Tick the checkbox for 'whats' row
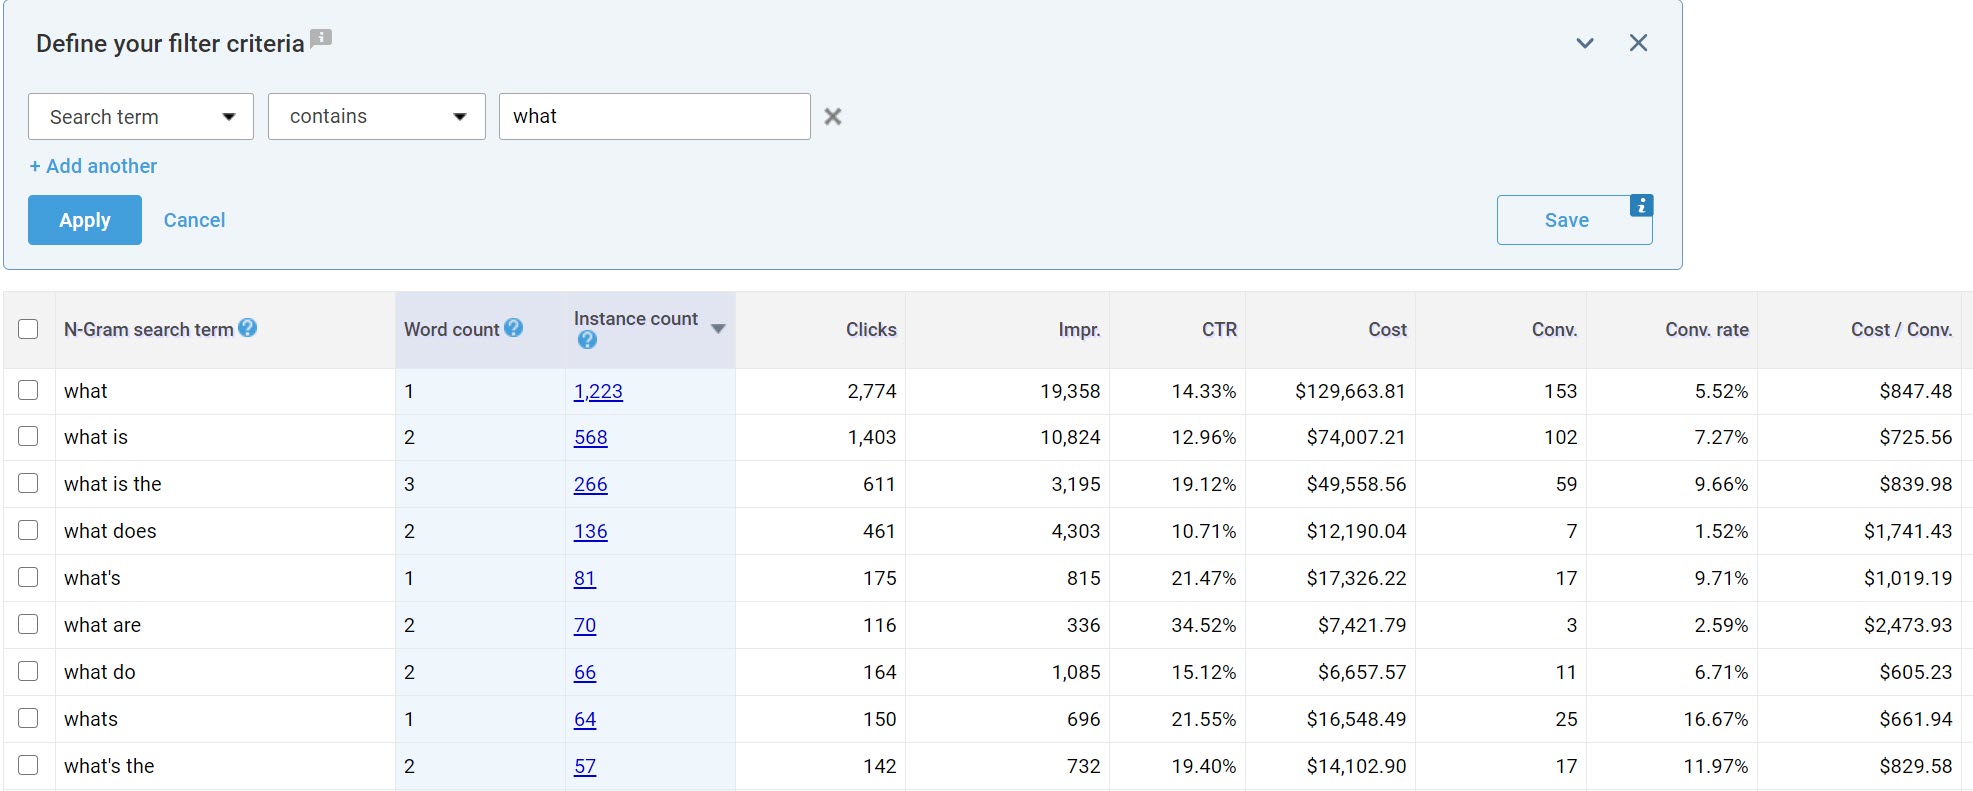 pos(28,719)
